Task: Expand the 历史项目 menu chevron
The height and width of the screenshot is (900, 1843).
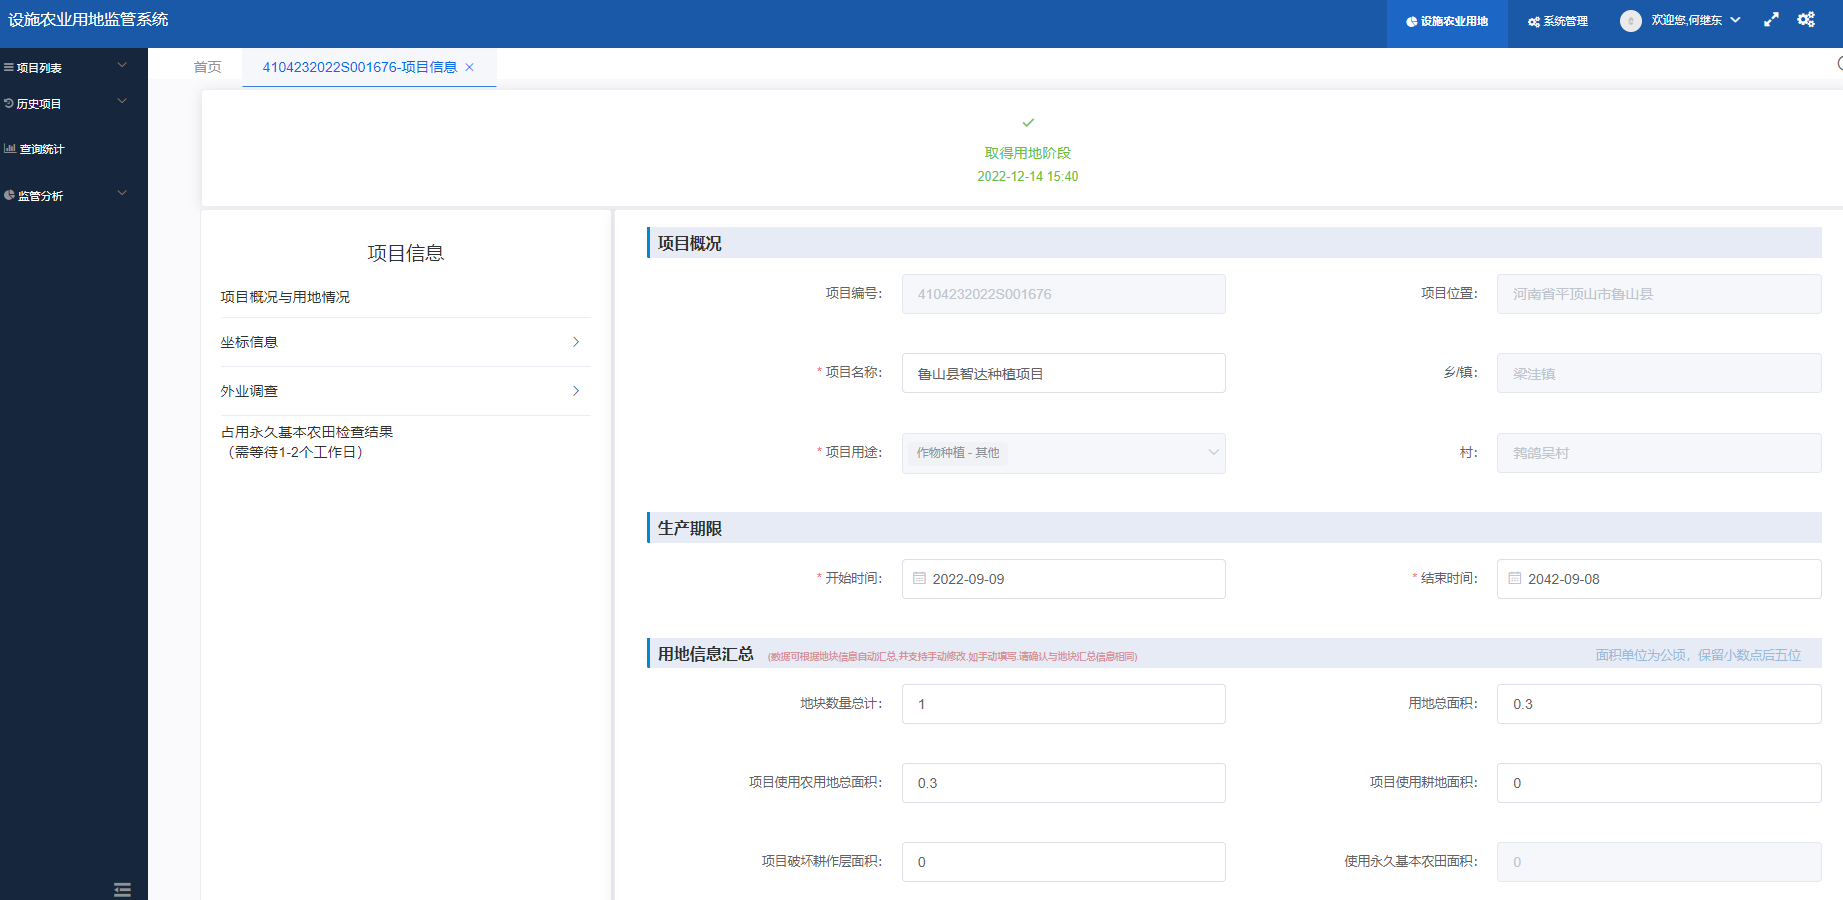Action: pyautogui.click(x=122, y=101)
